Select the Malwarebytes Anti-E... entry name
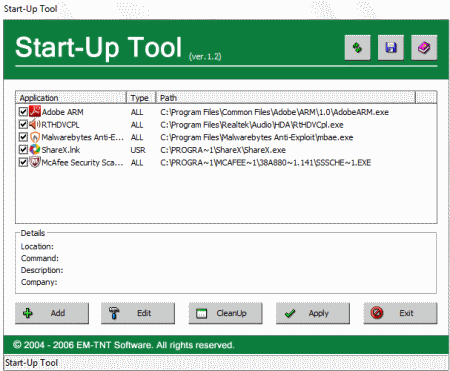This screenshot has height=371, width=450. (82, 137)
